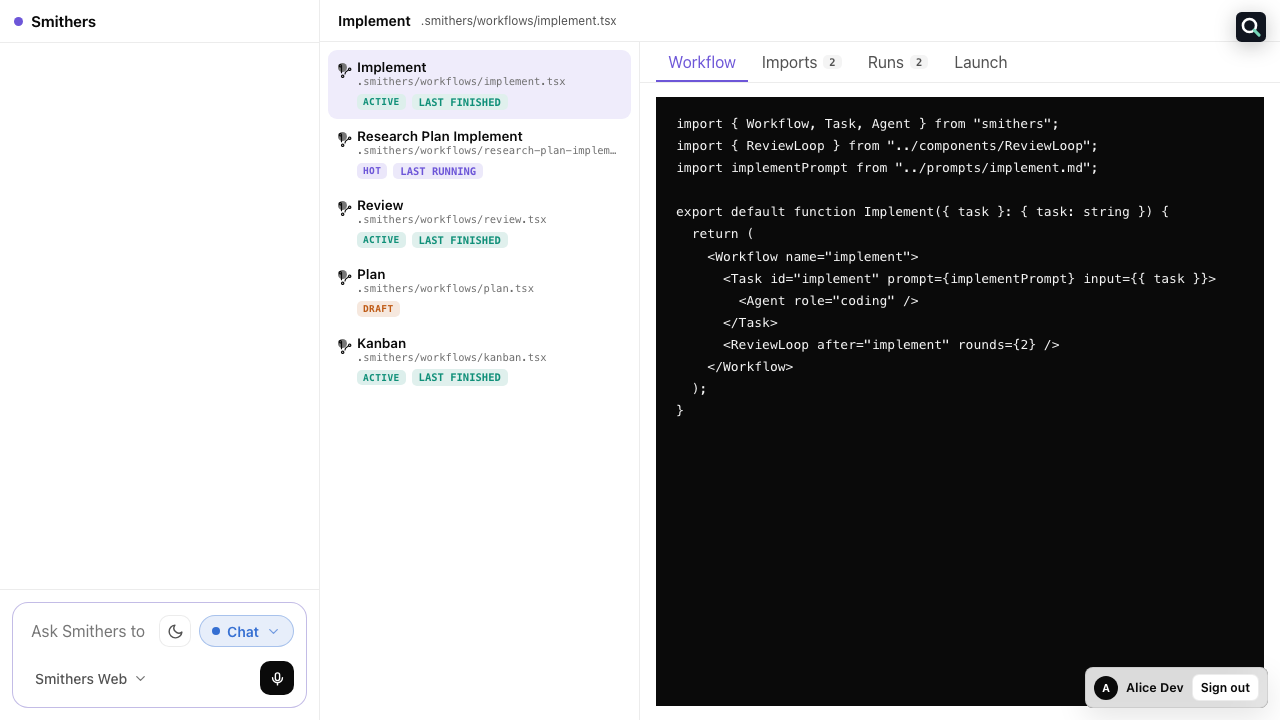Screen dimensions: 1280x720
Task: Click the HOT badge on Research Plan Implement
Action: point(372,171)
